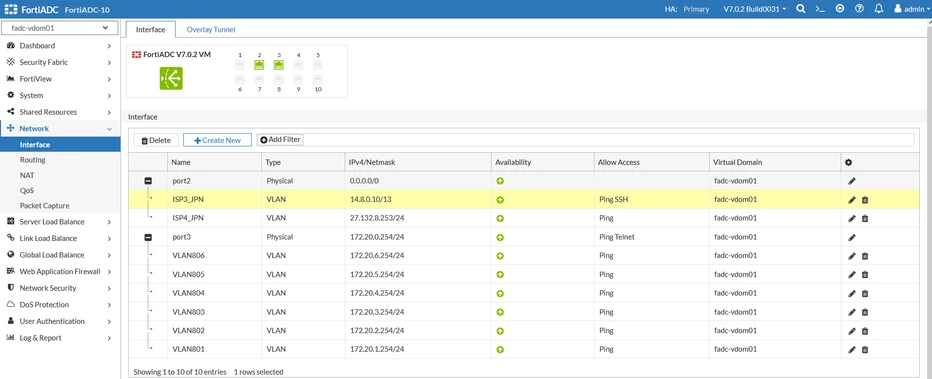
Task: Open the help question mark icon
Action: coord(859,9)
